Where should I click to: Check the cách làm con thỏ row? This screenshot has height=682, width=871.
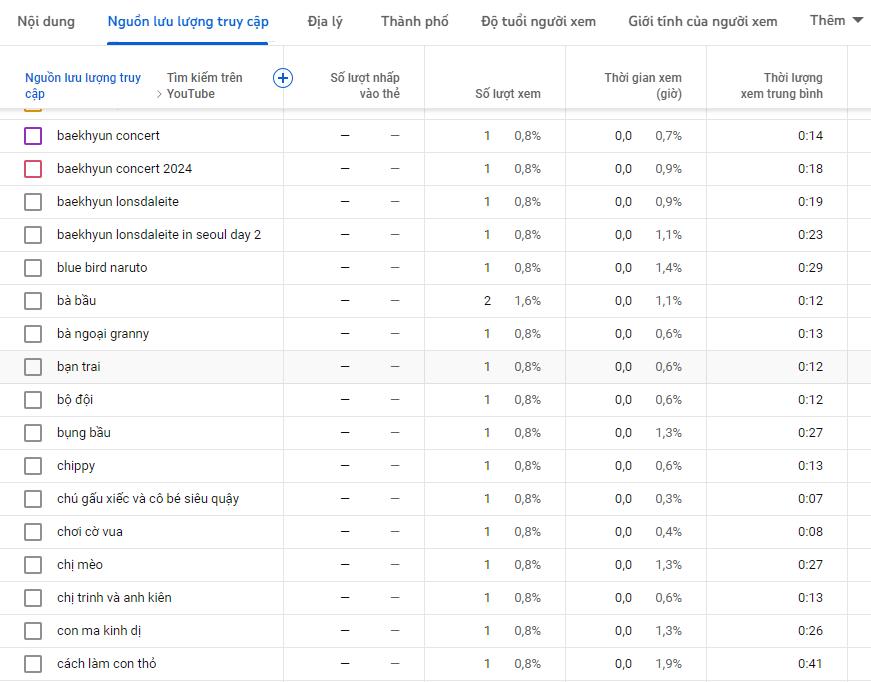tap(33, 664)
